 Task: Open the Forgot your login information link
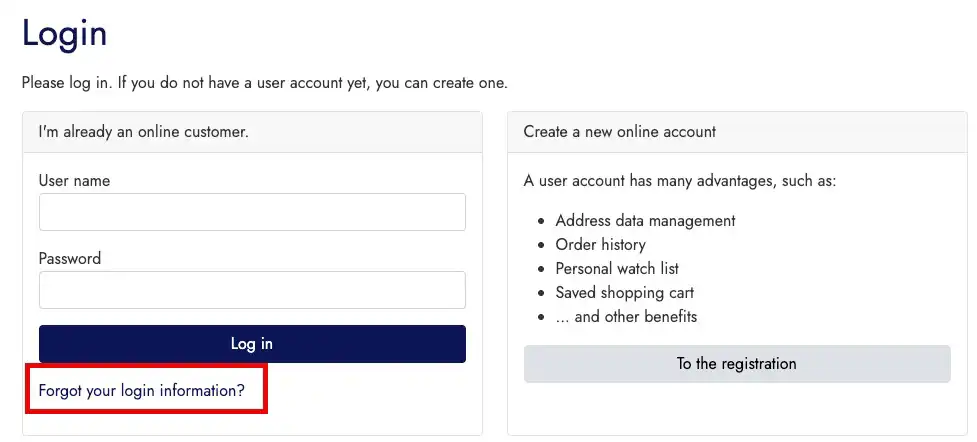141,391
